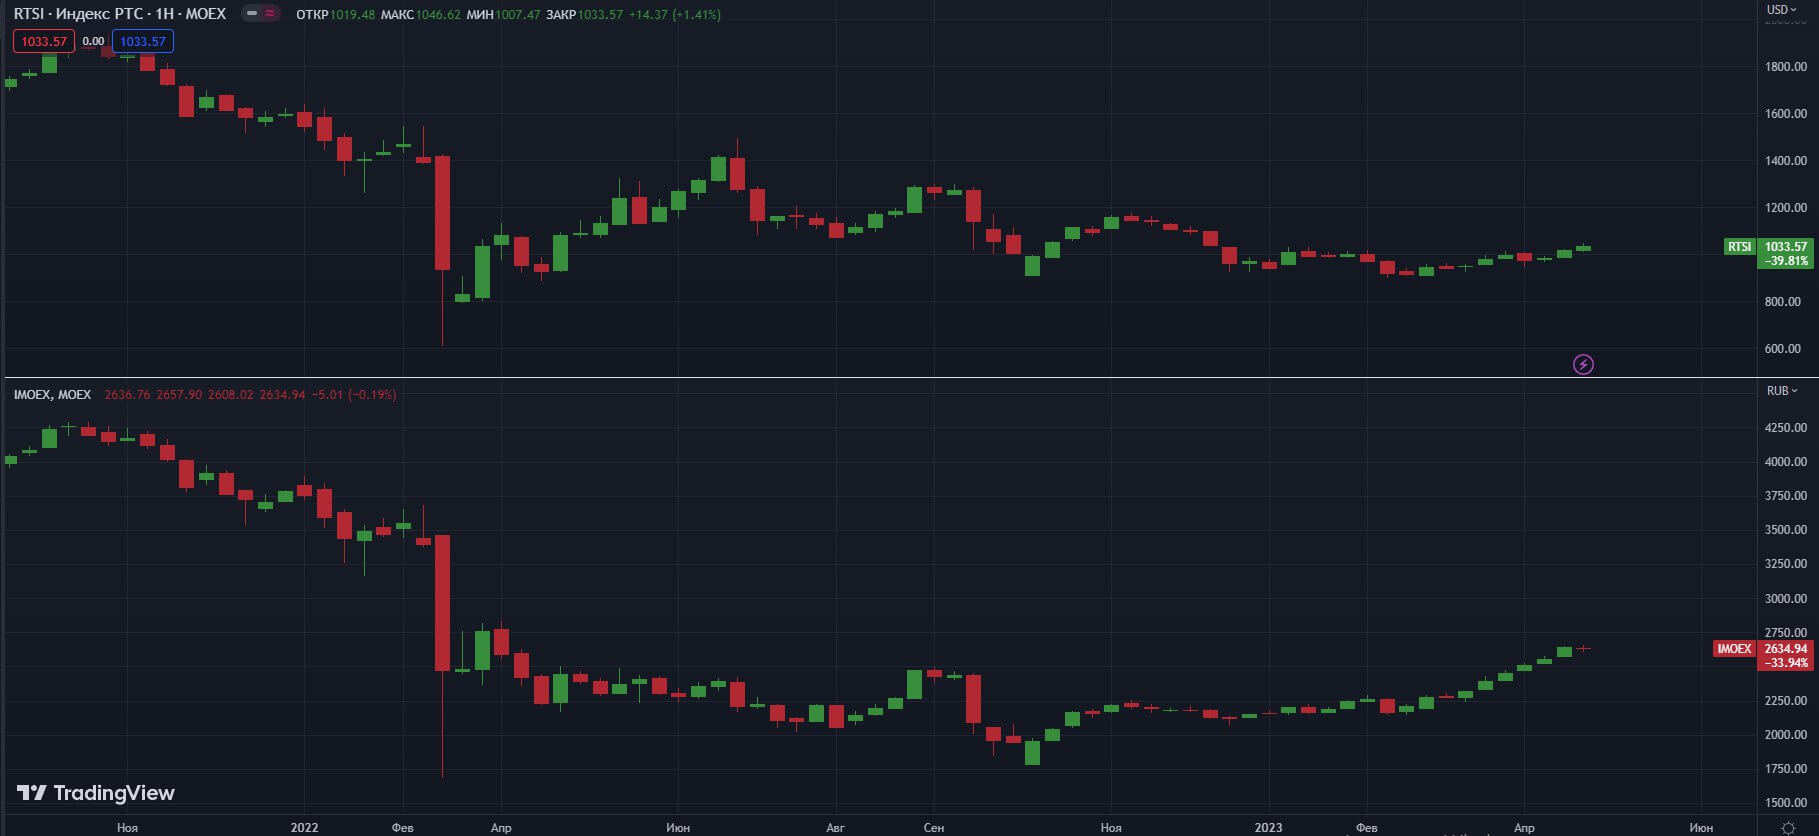Screen dimensions: 1819x836
Task: Click the ОТКР 1019.48 open value
Action: (x=336, y=15)
